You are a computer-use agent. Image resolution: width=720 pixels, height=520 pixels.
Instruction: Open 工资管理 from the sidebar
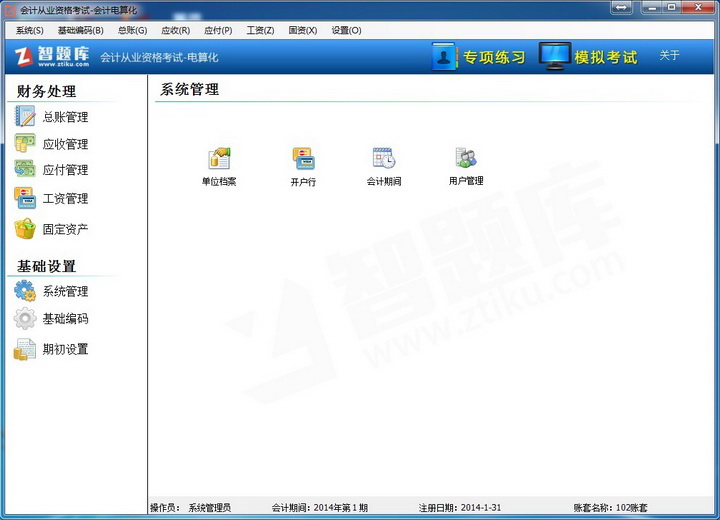(64, 198)
